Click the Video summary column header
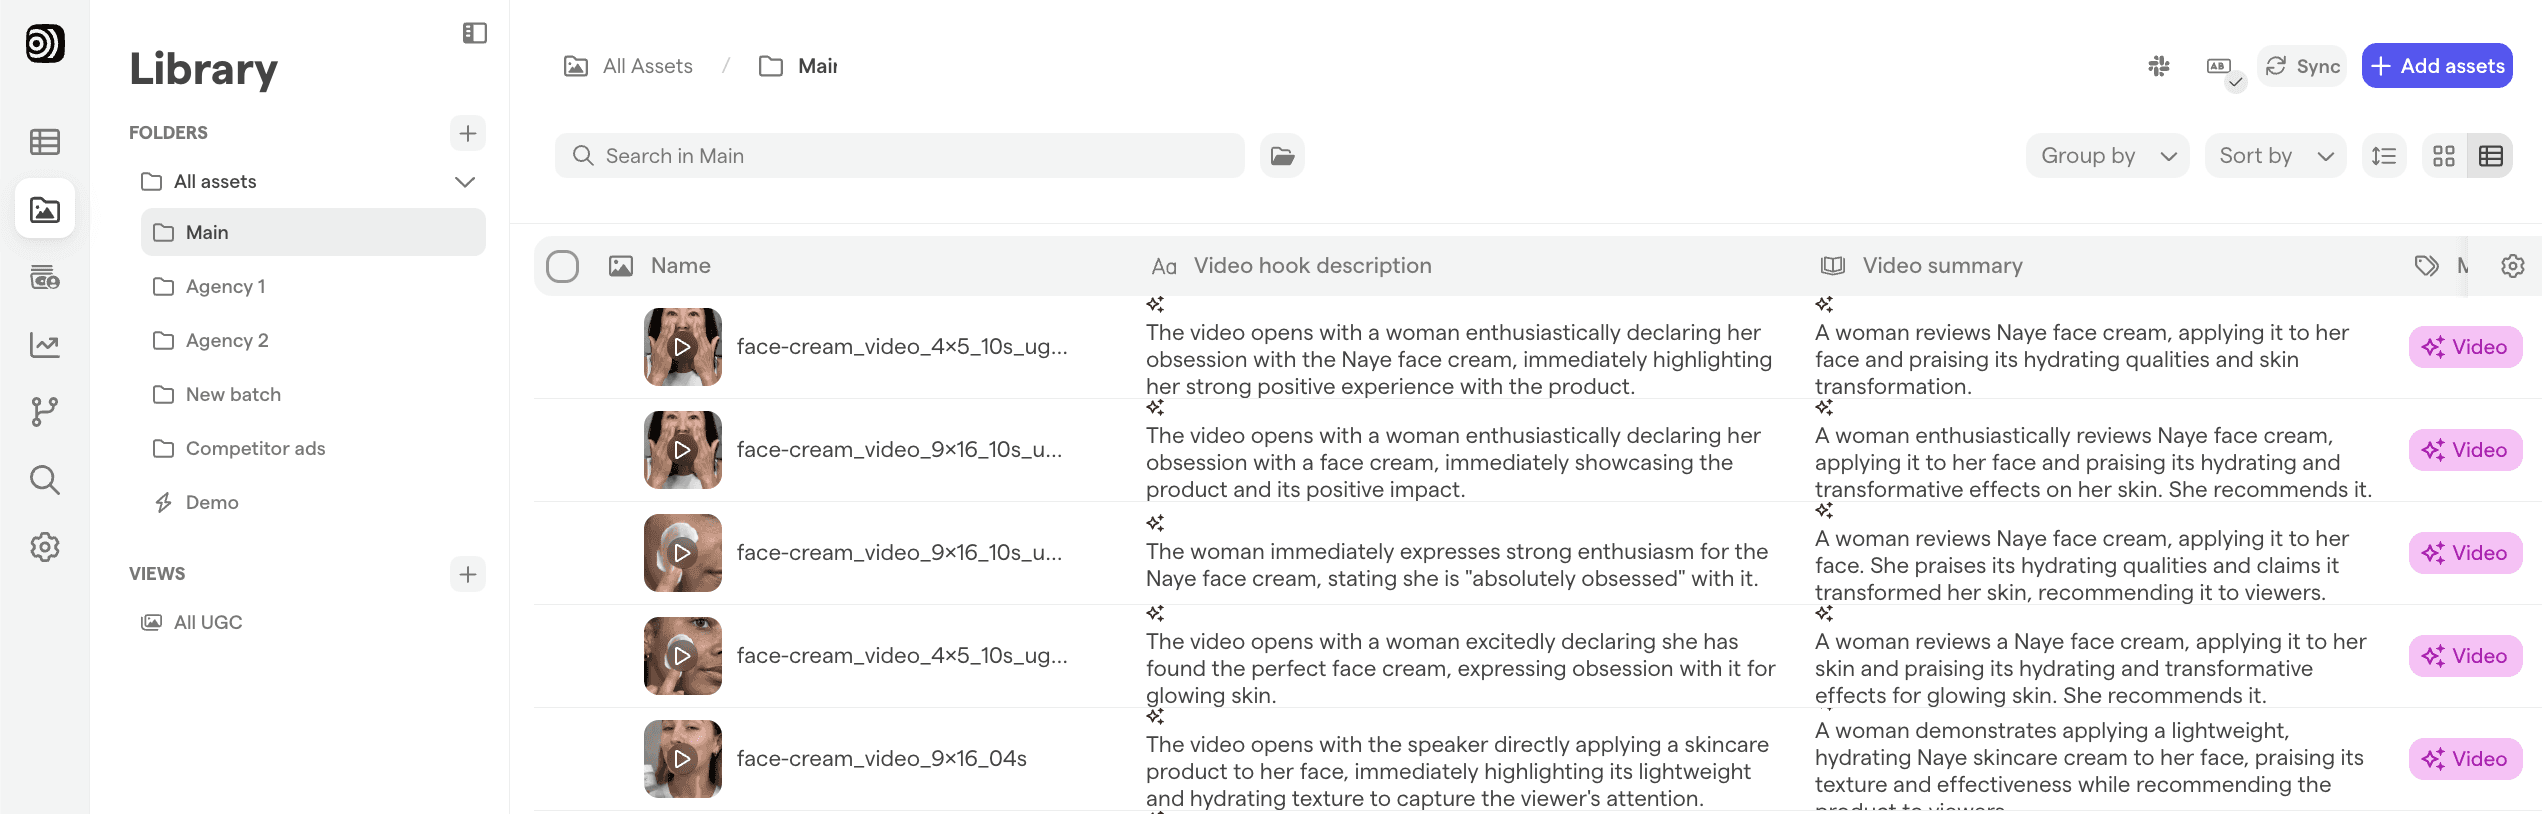This screenshot has height=814, width=2542. (1942, 266)
